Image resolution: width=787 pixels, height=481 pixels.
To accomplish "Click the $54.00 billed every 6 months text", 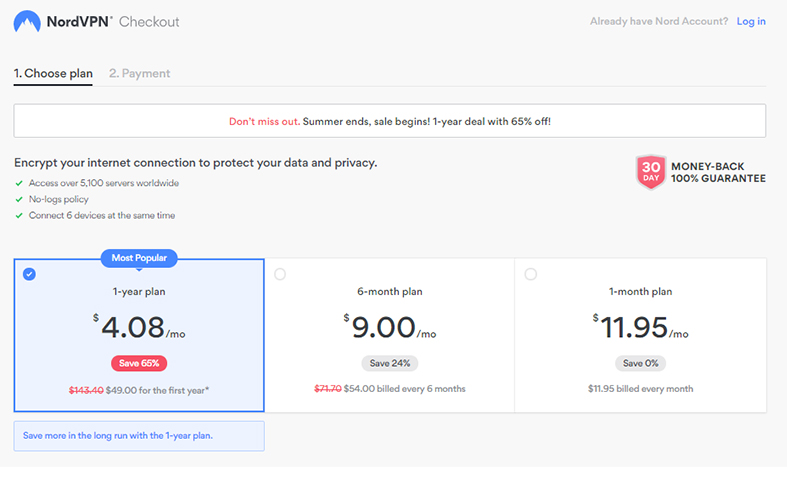I will tap(405, 389).
